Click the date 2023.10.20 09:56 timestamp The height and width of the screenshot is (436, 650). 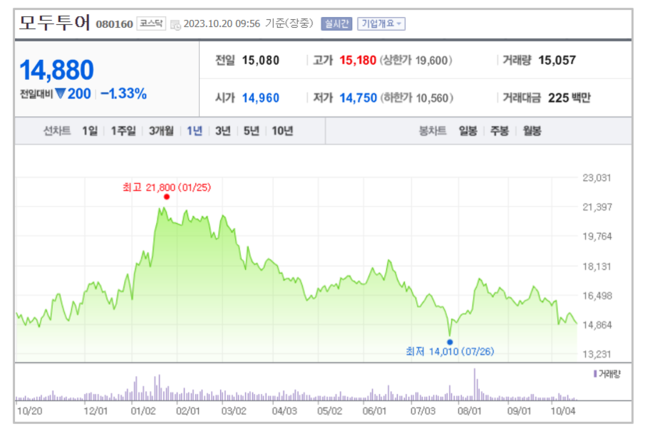(222, 24)
